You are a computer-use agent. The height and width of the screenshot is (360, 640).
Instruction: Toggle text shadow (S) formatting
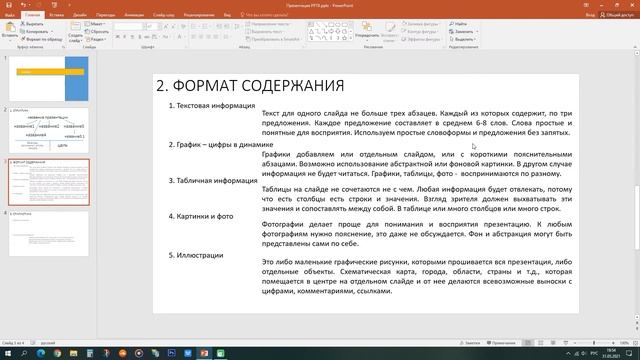tap(140, 37)
